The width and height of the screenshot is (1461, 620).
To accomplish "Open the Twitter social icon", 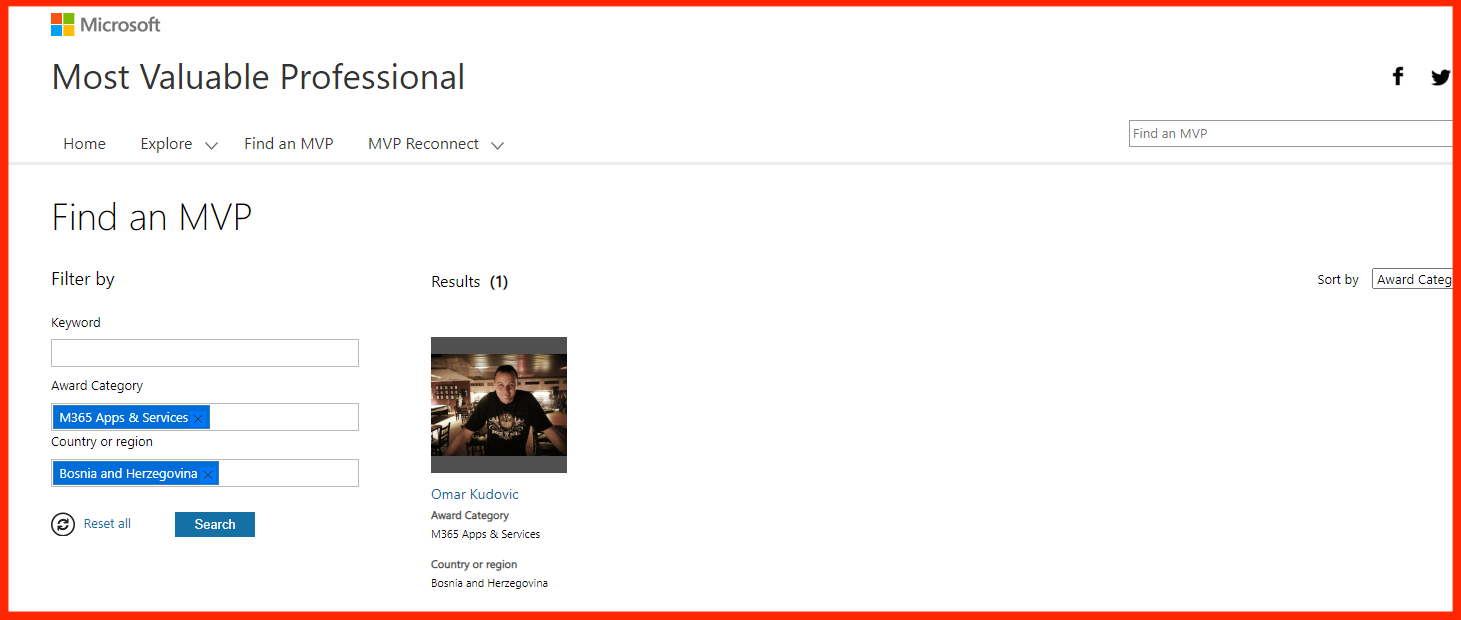I will coord(1440,77).
